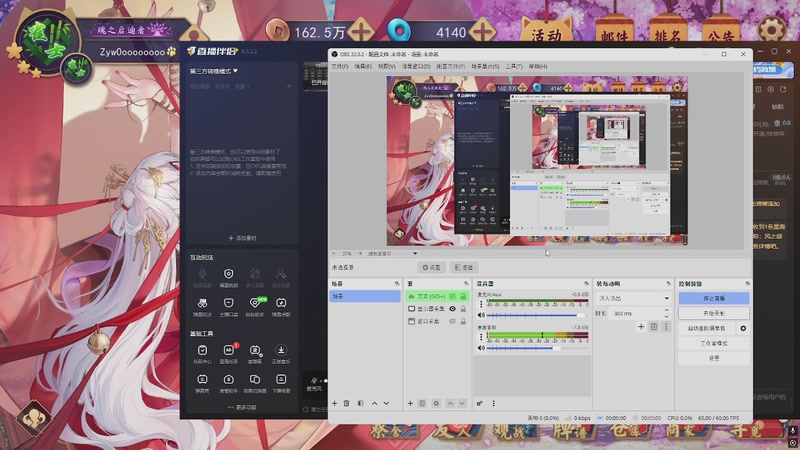
Task: Open the View (V) menu in OBS
Action: click(x=387, y=66)
